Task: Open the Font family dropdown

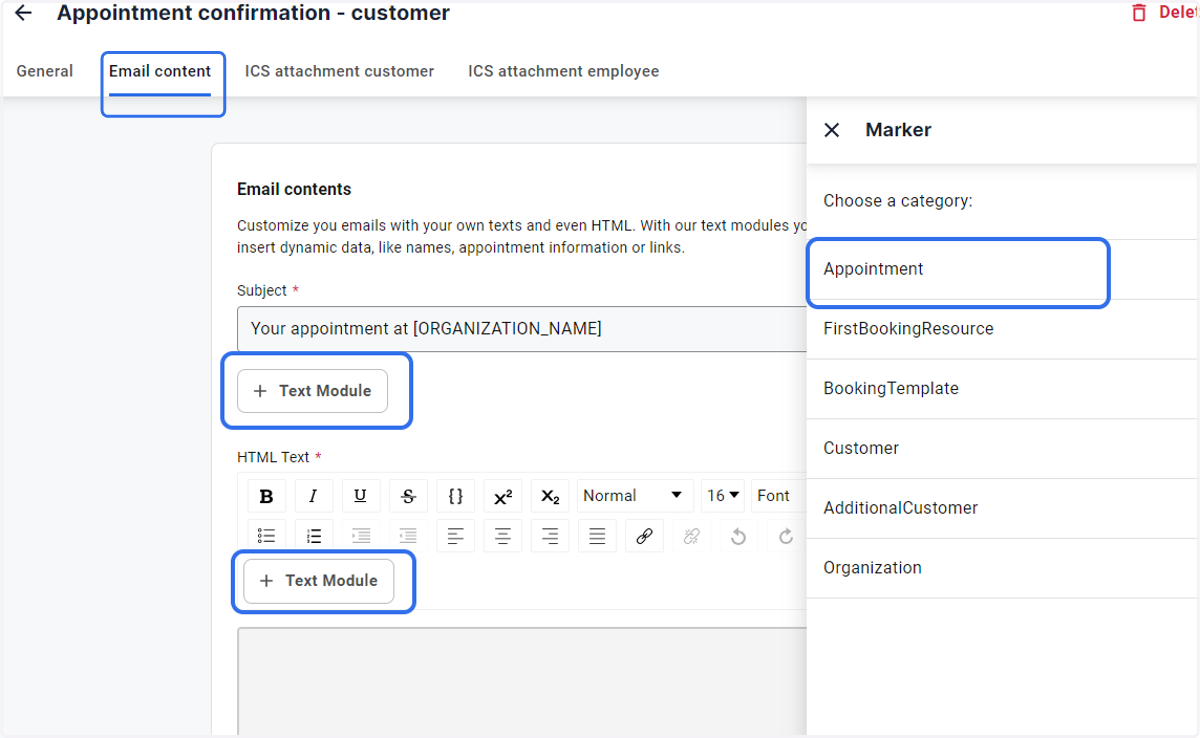Action: click(779, 496)
